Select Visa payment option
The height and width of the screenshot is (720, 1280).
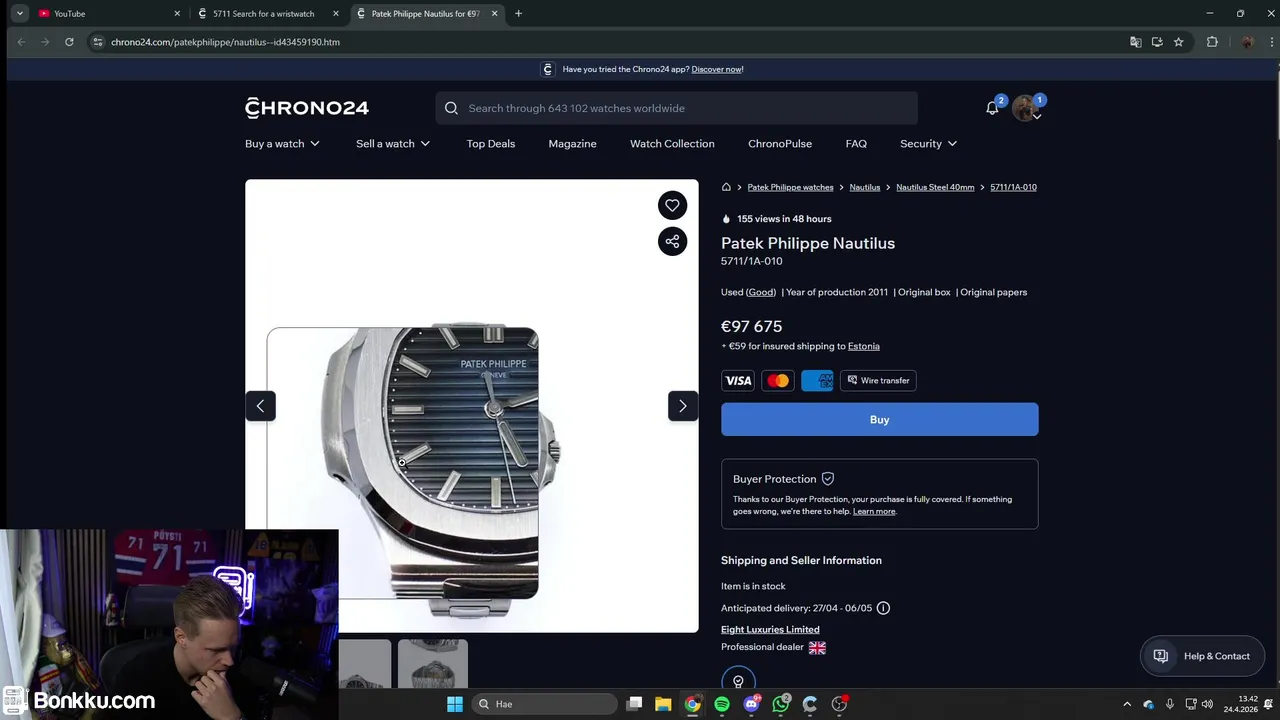[738, 381]
